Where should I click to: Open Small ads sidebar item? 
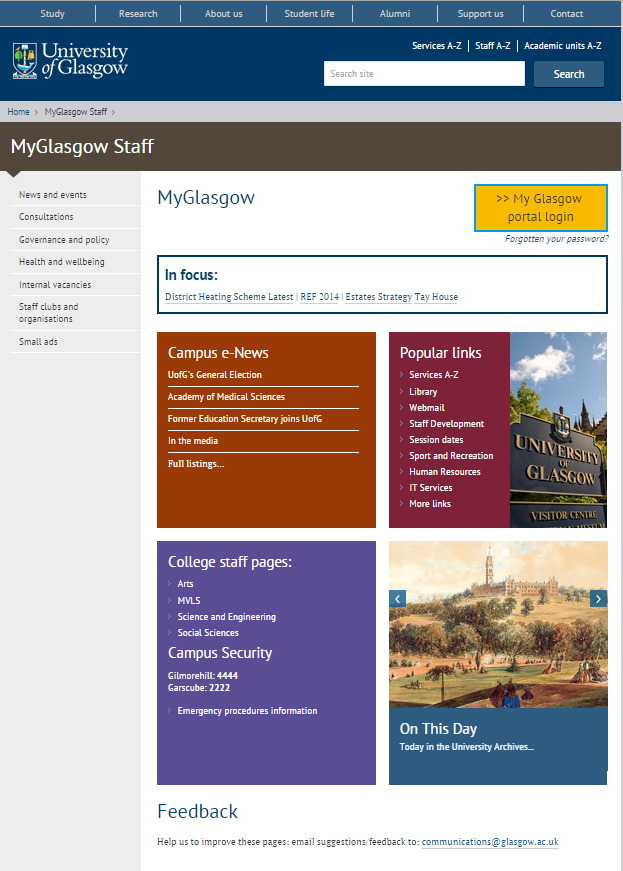pyautogui.click(x=38, y=342)
